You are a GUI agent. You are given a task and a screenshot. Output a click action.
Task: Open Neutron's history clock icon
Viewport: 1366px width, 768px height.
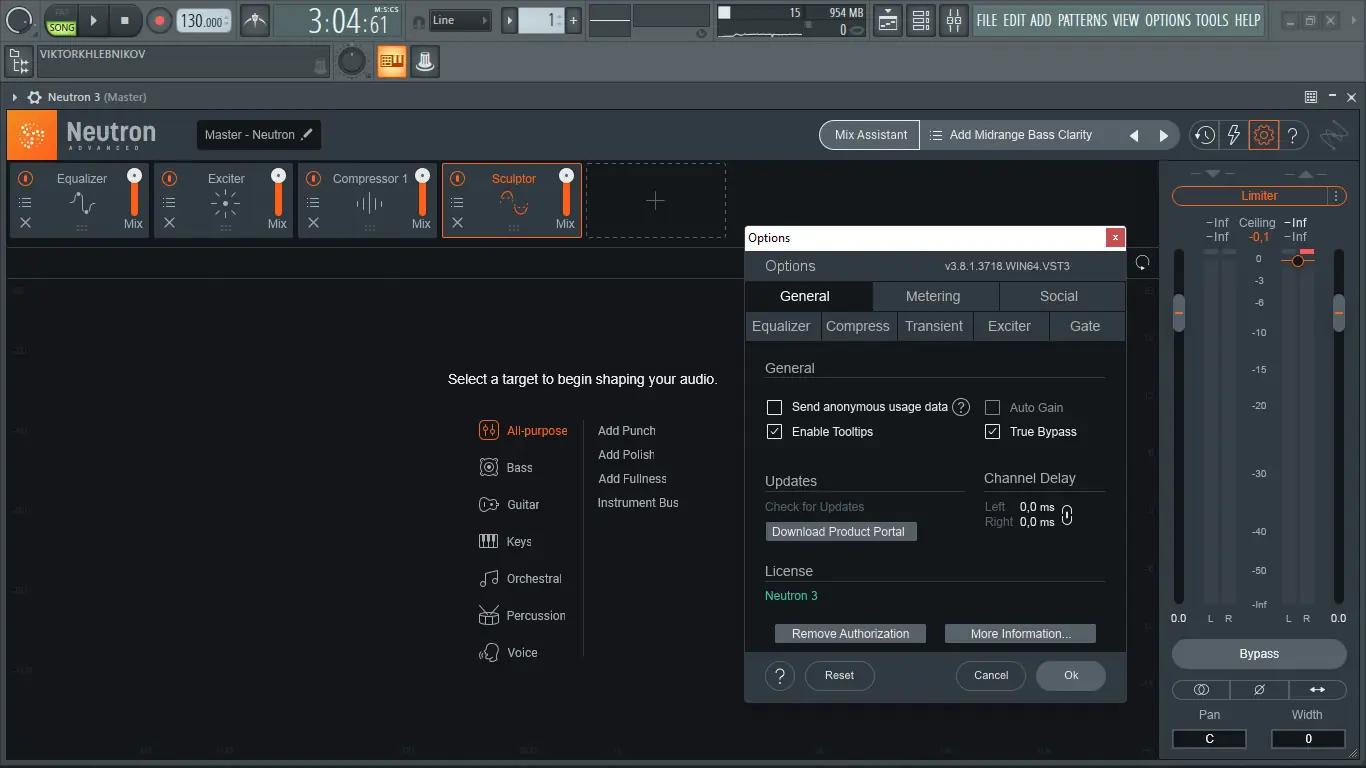point(1204,134)
